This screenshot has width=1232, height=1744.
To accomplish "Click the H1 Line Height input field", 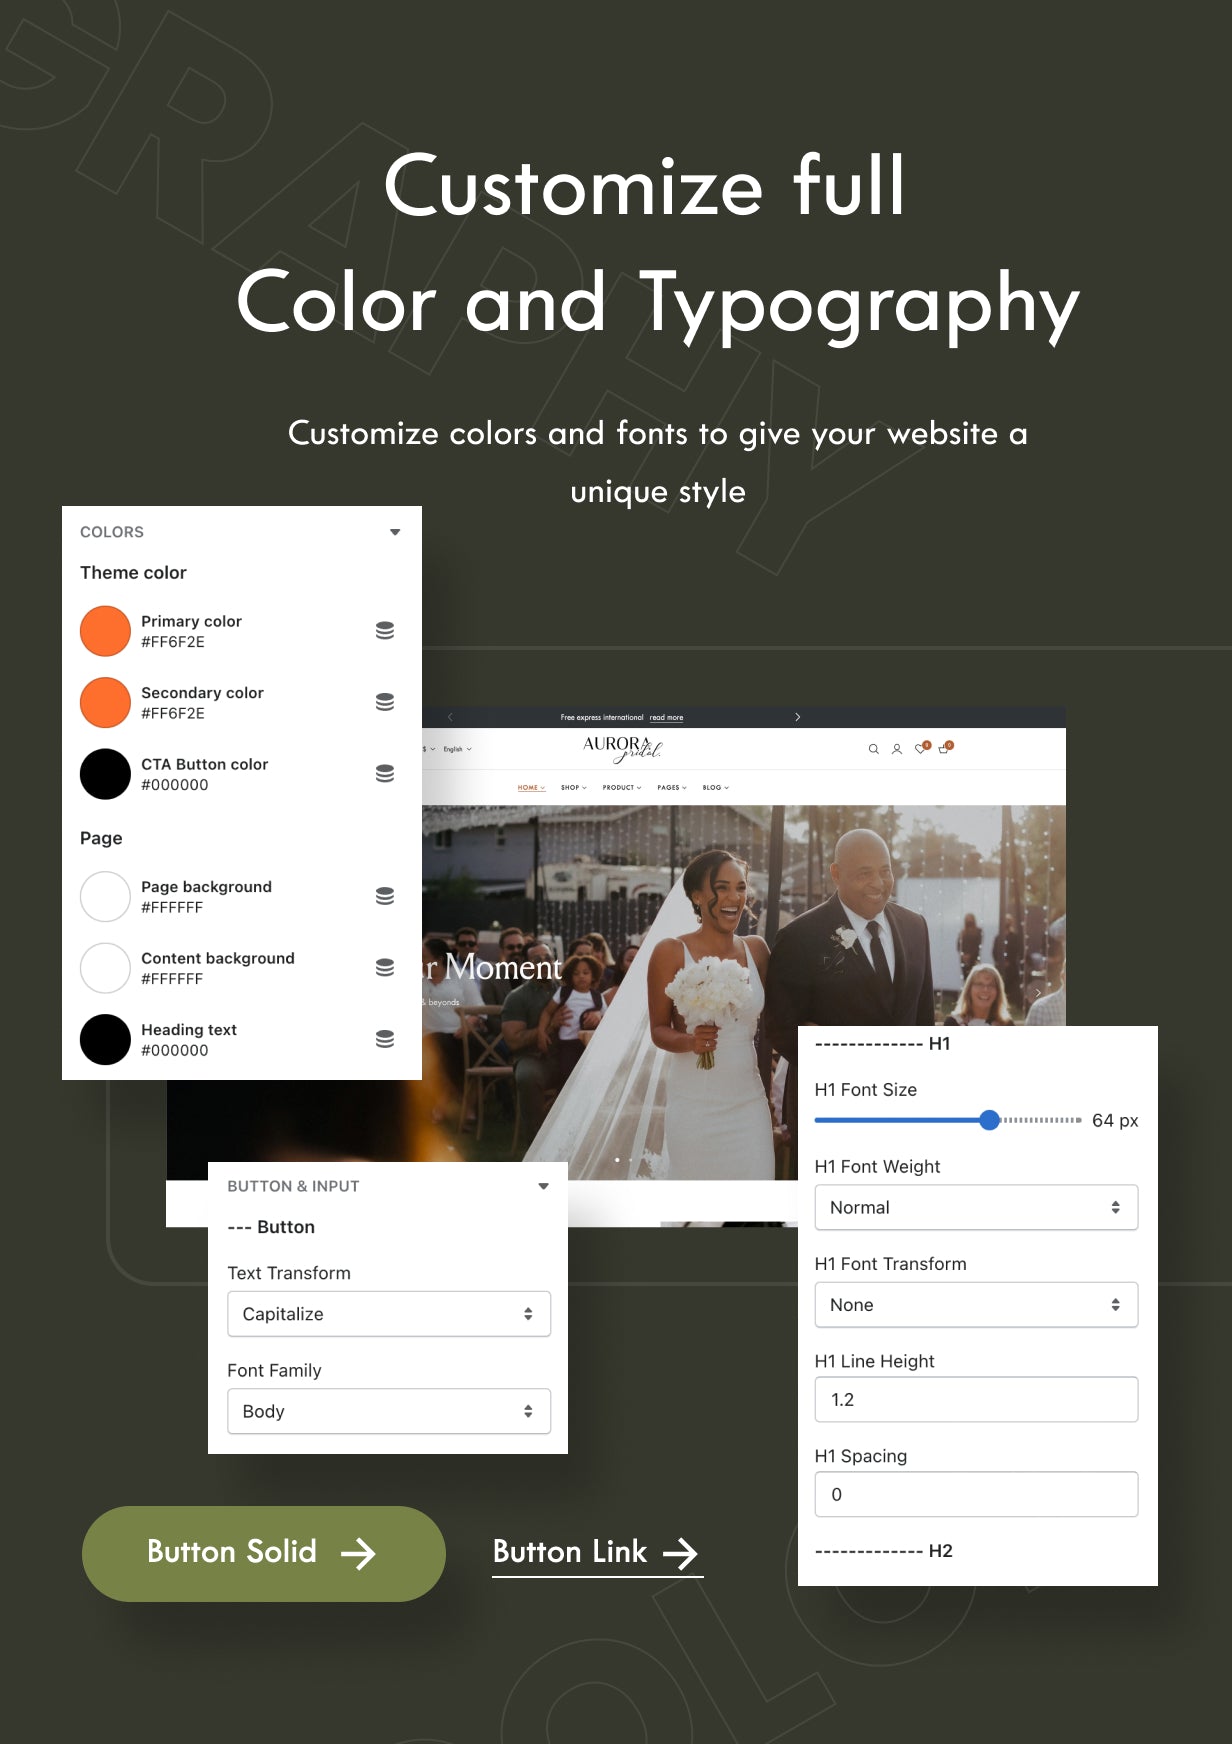I will click(x=976, y=1400).
